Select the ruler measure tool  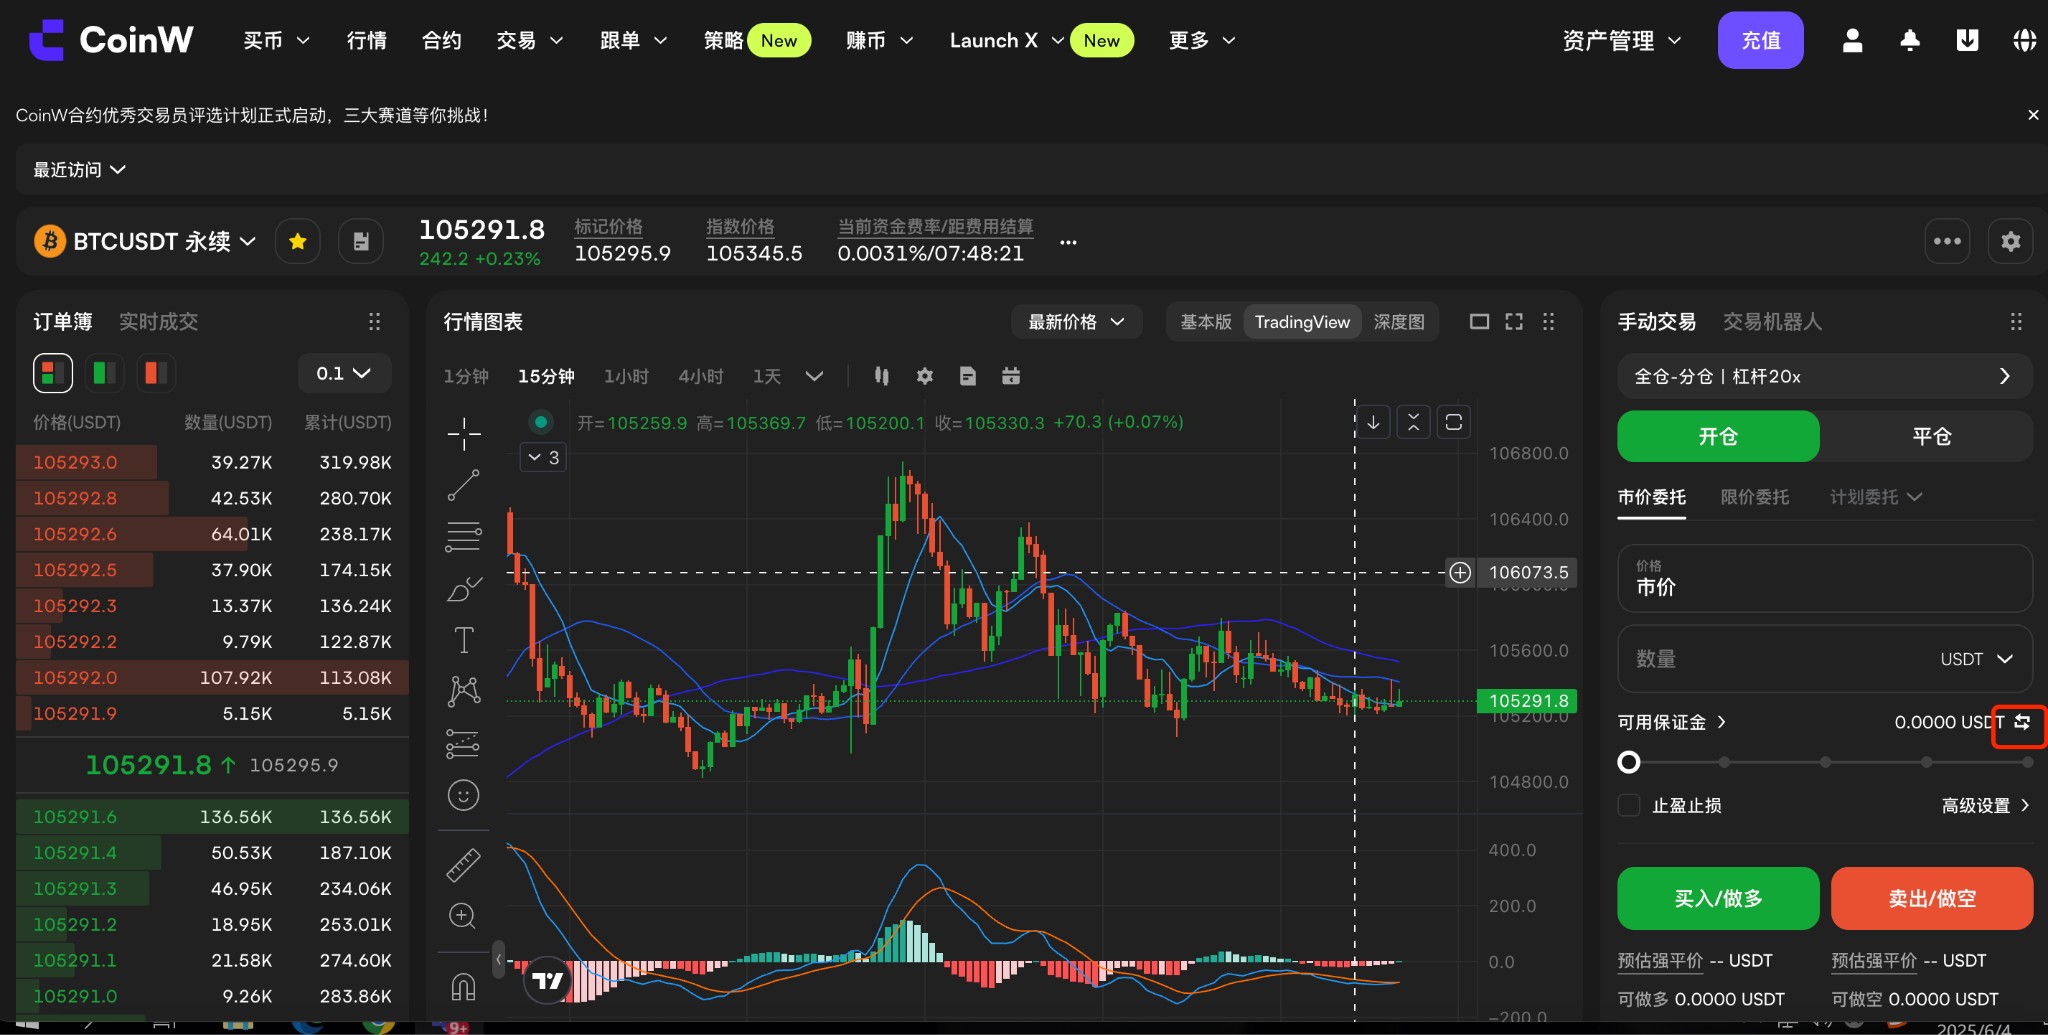coord(464,865)
